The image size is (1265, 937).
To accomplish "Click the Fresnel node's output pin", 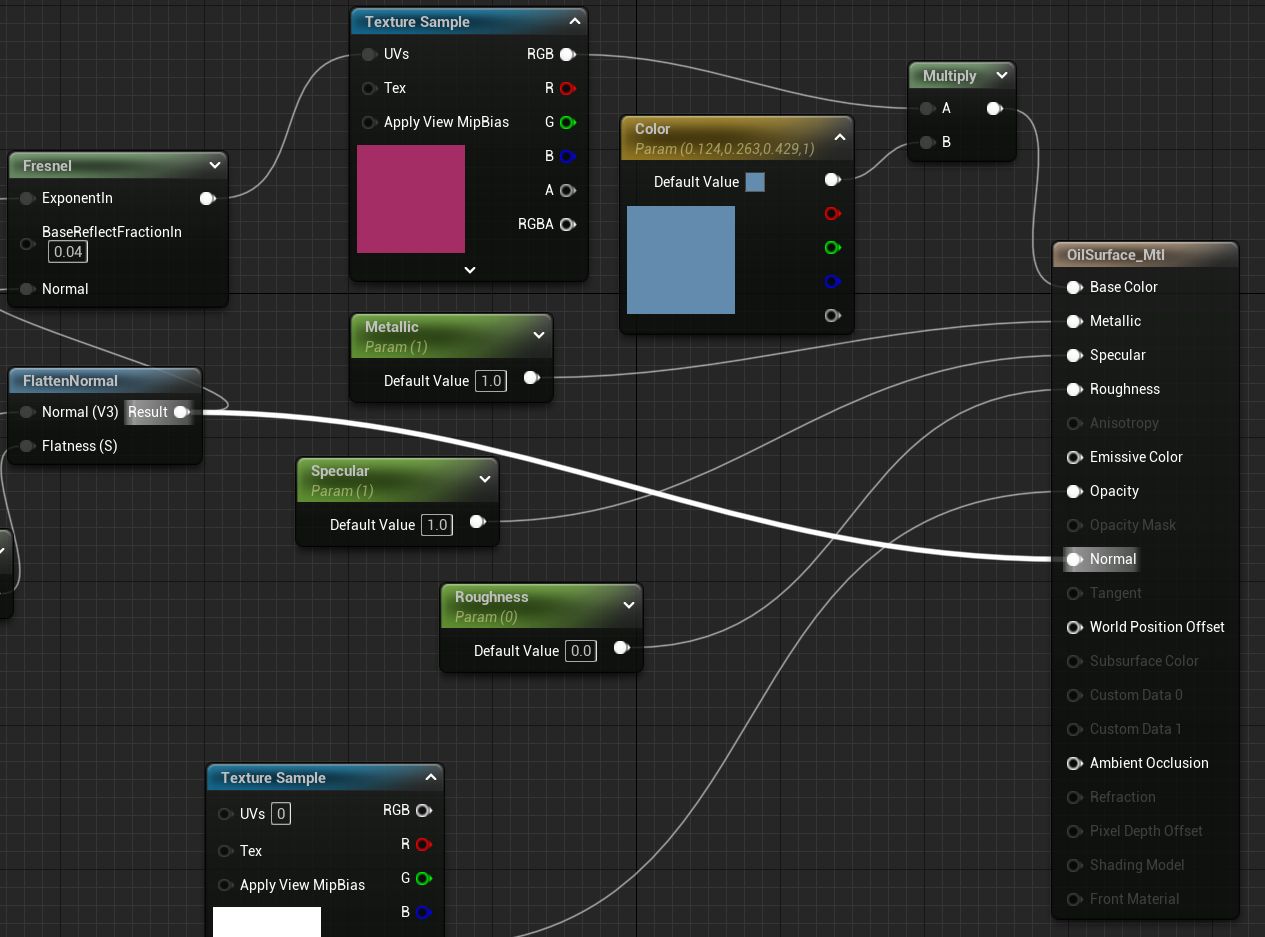I will pos(206,198).
